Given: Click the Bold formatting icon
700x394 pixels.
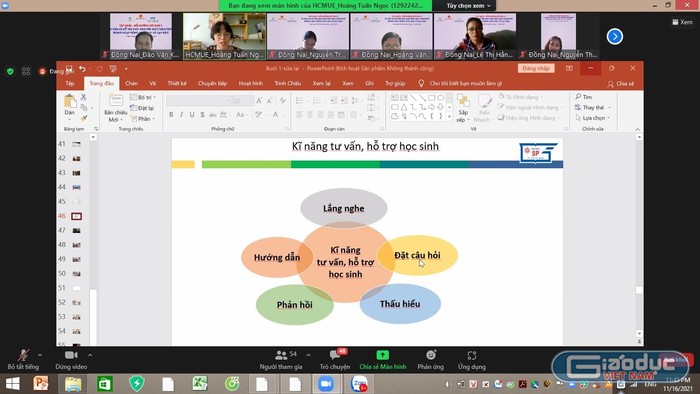Looking at the screenshot, I should [x=171, y=115].
